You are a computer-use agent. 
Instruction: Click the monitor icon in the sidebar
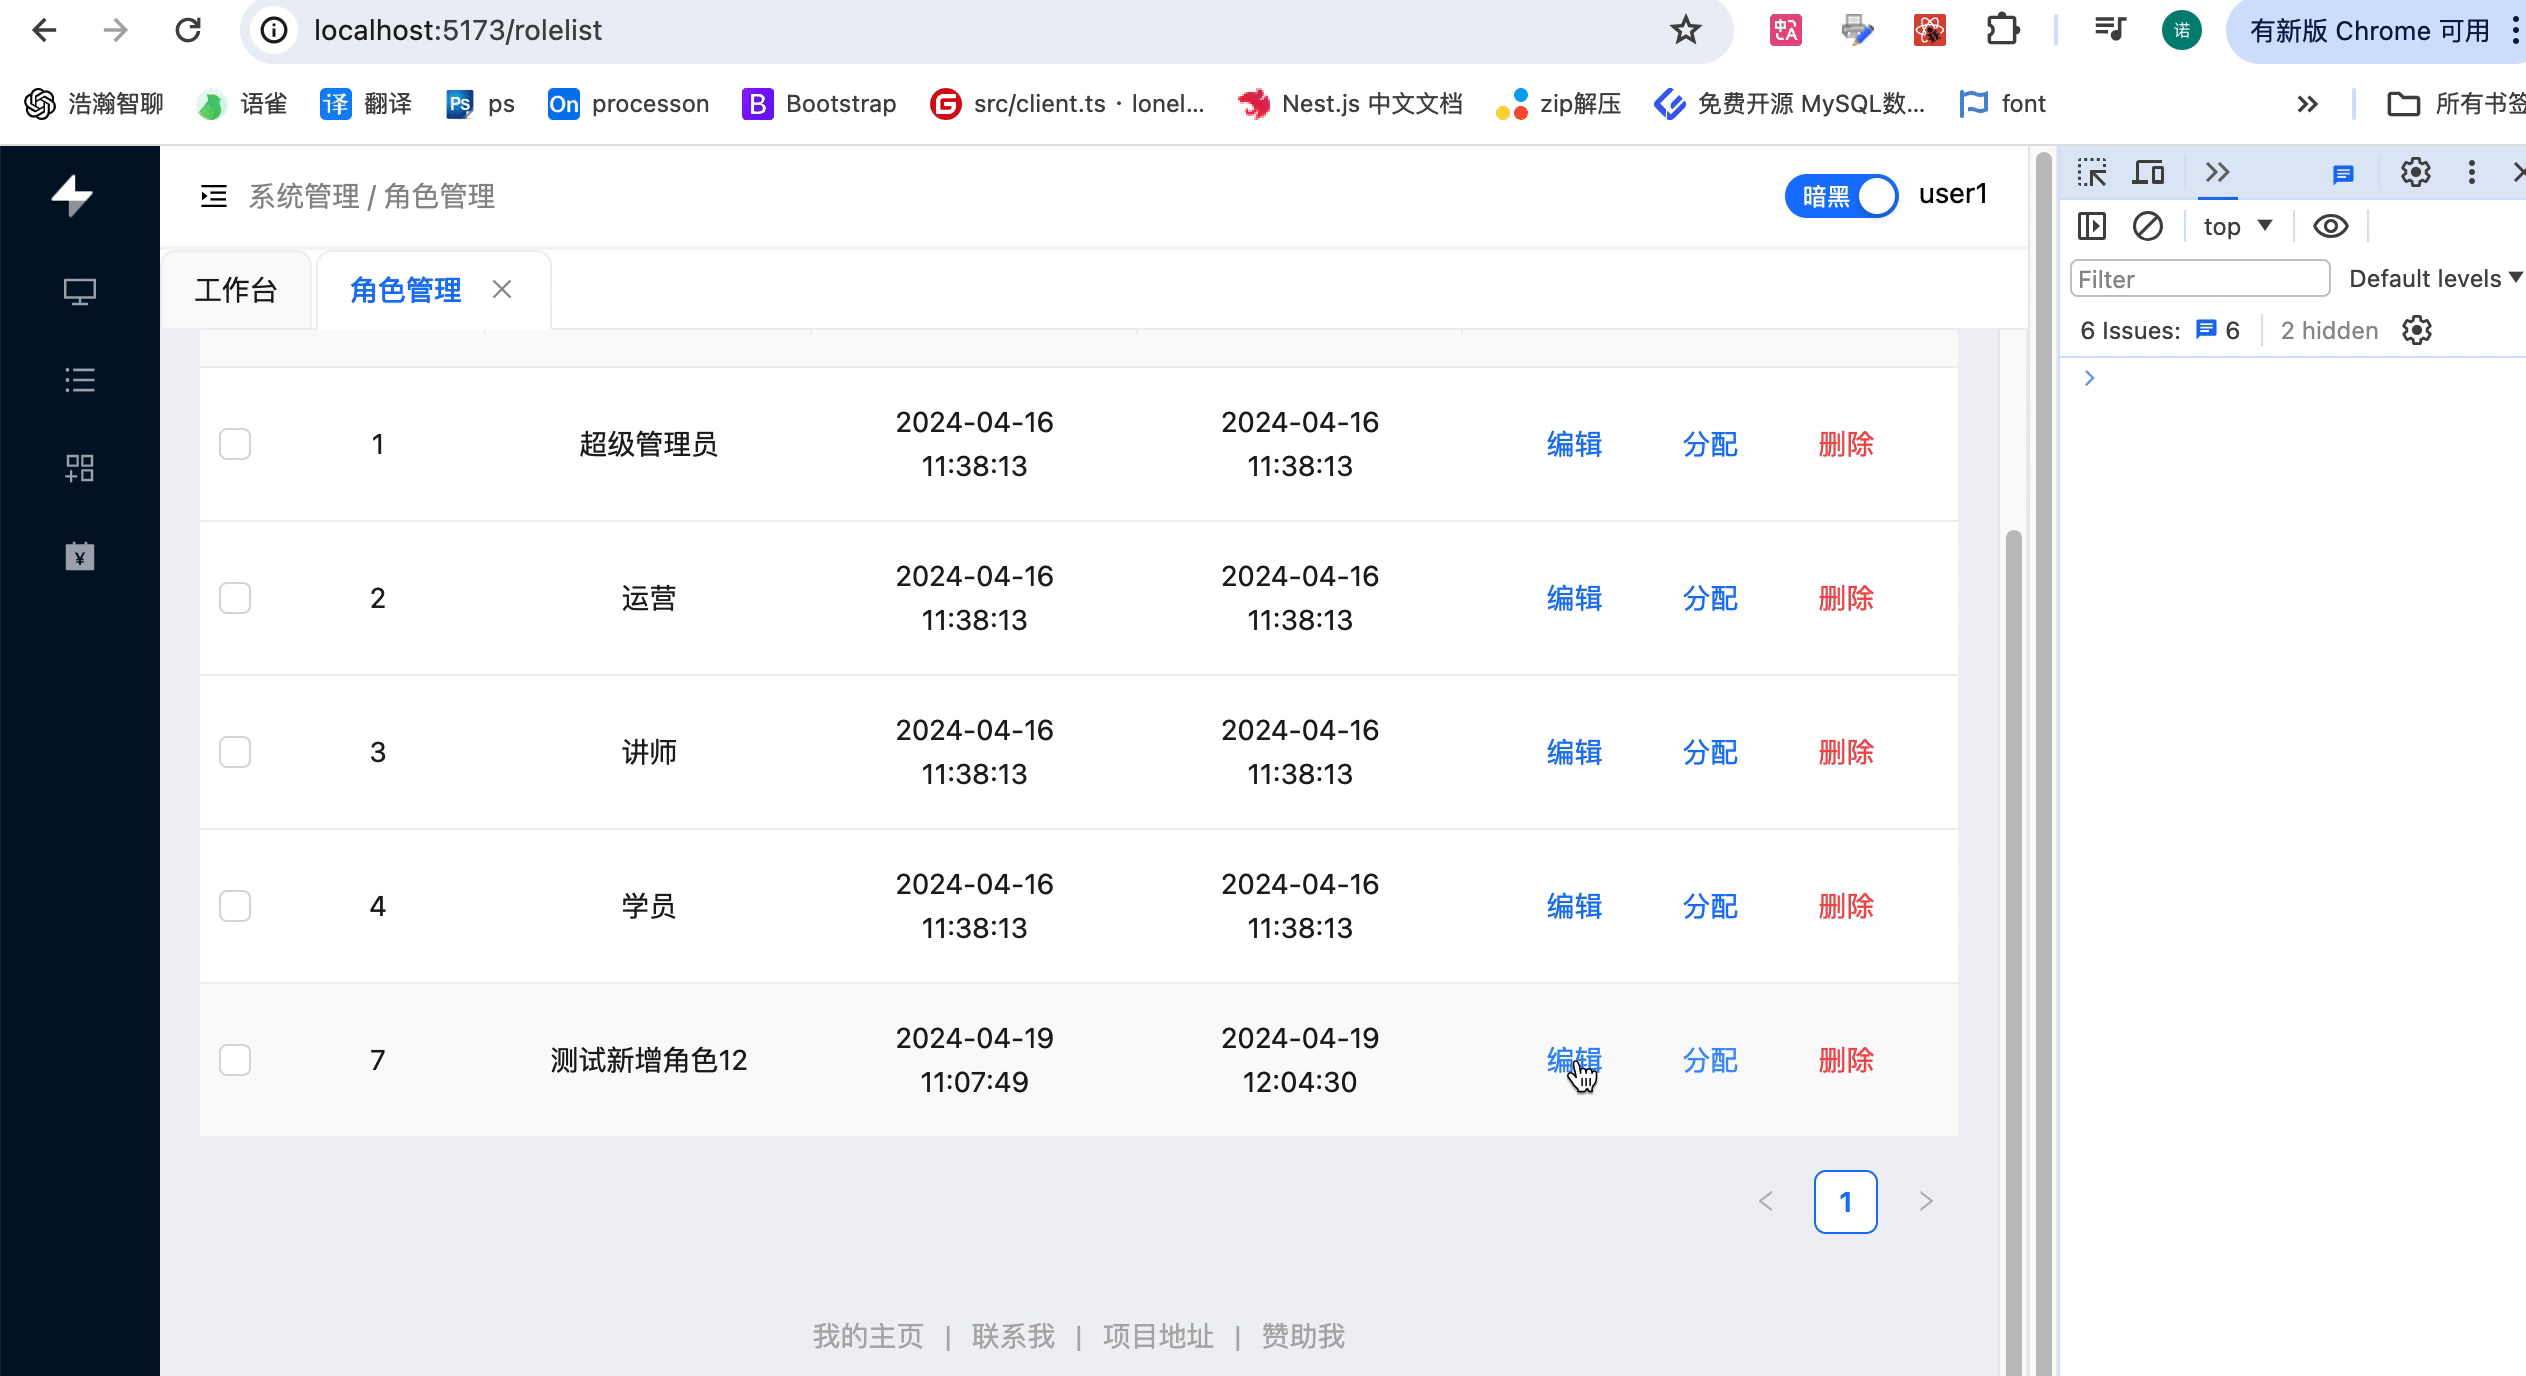pyautogui.click(x=80, y=292)
